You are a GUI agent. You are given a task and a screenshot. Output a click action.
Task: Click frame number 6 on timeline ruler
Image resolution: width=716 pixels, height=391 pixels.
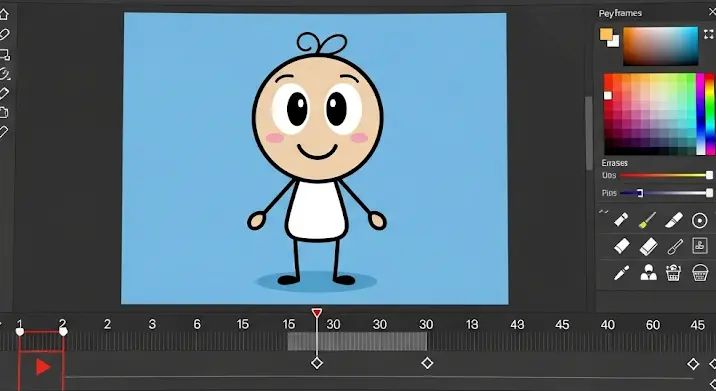point(197,324)
